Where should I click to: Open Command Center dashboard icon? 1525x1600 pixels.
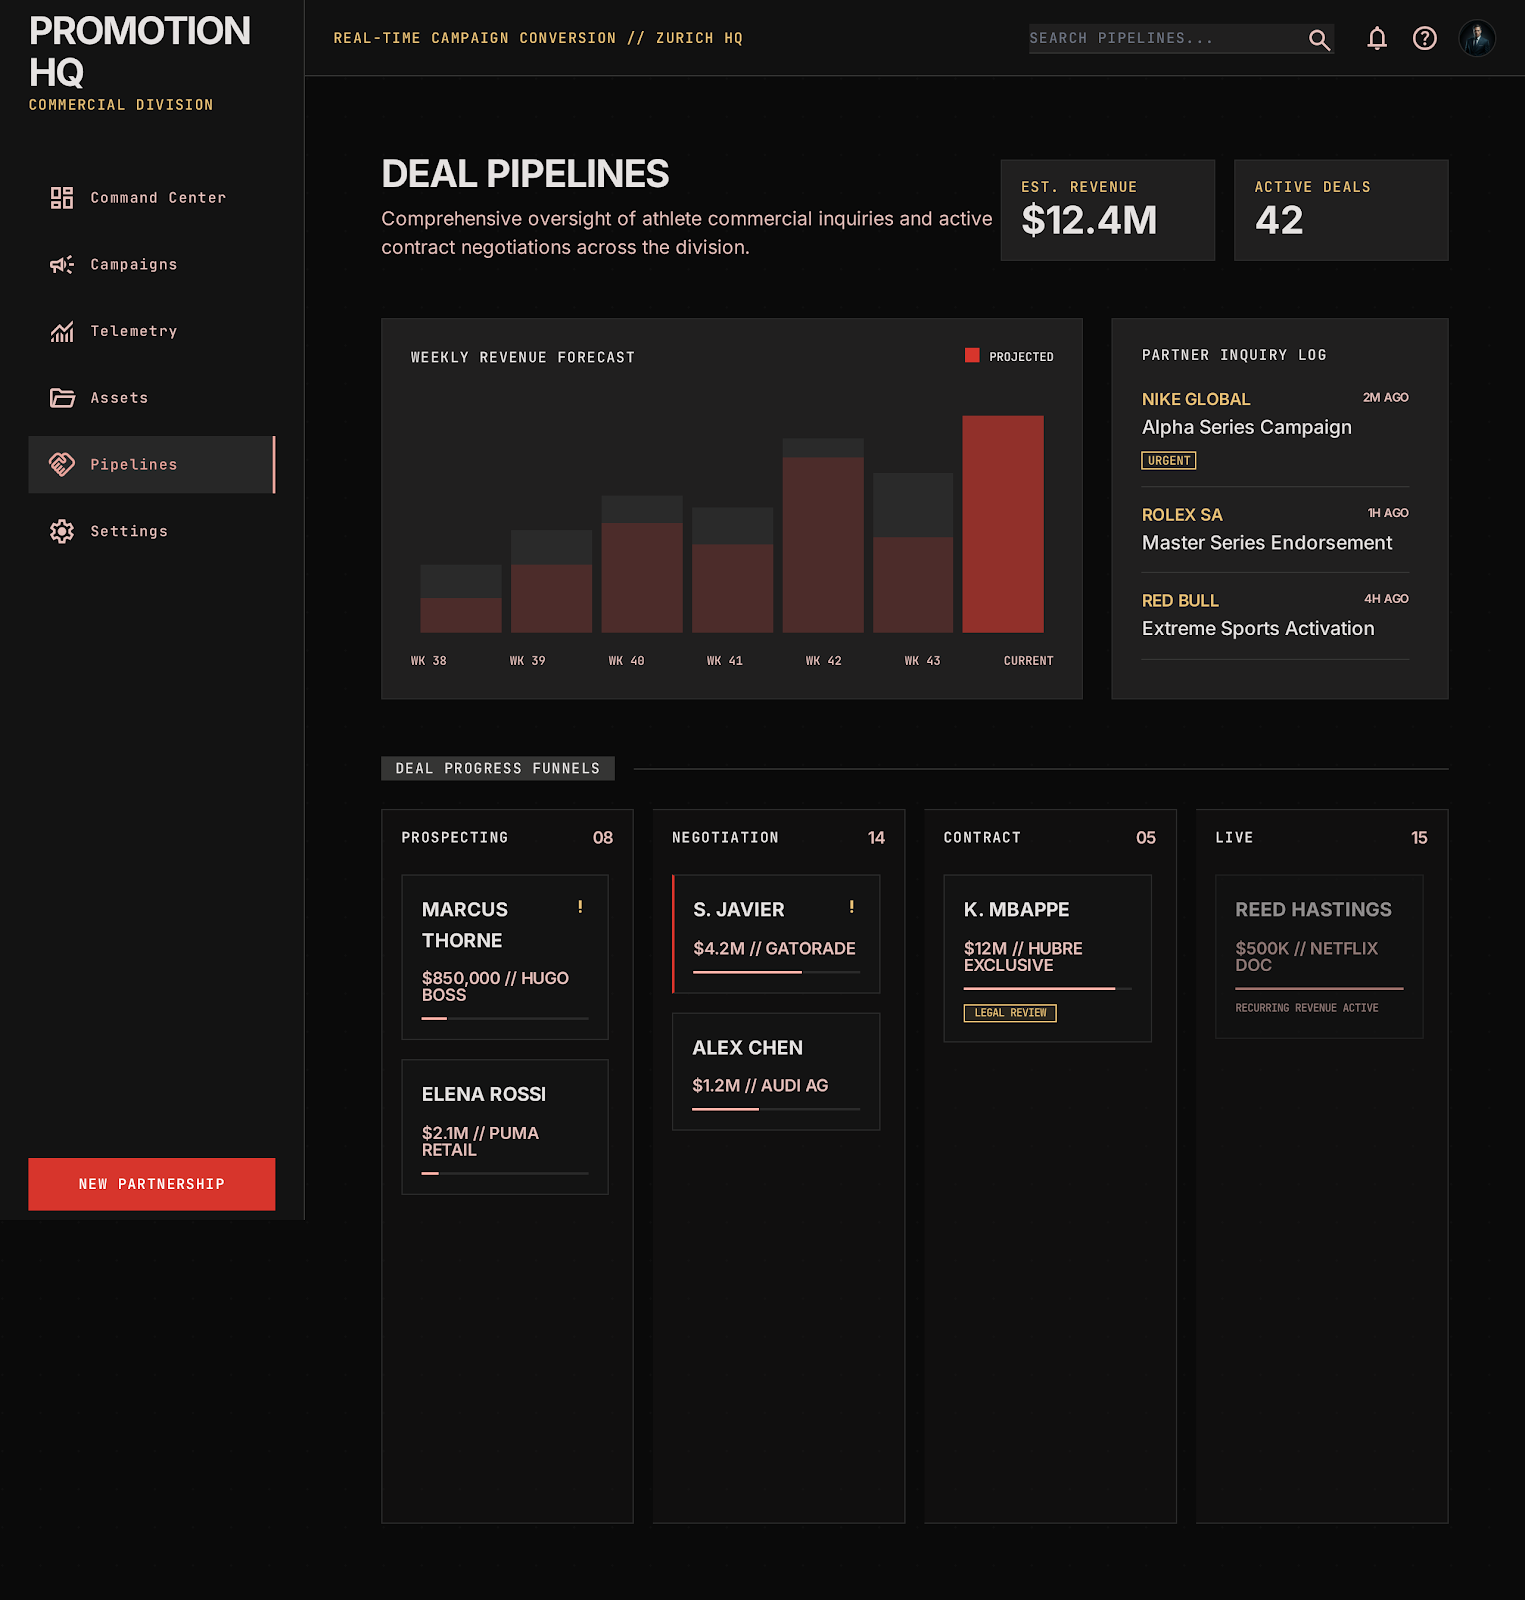click(62, 198)
